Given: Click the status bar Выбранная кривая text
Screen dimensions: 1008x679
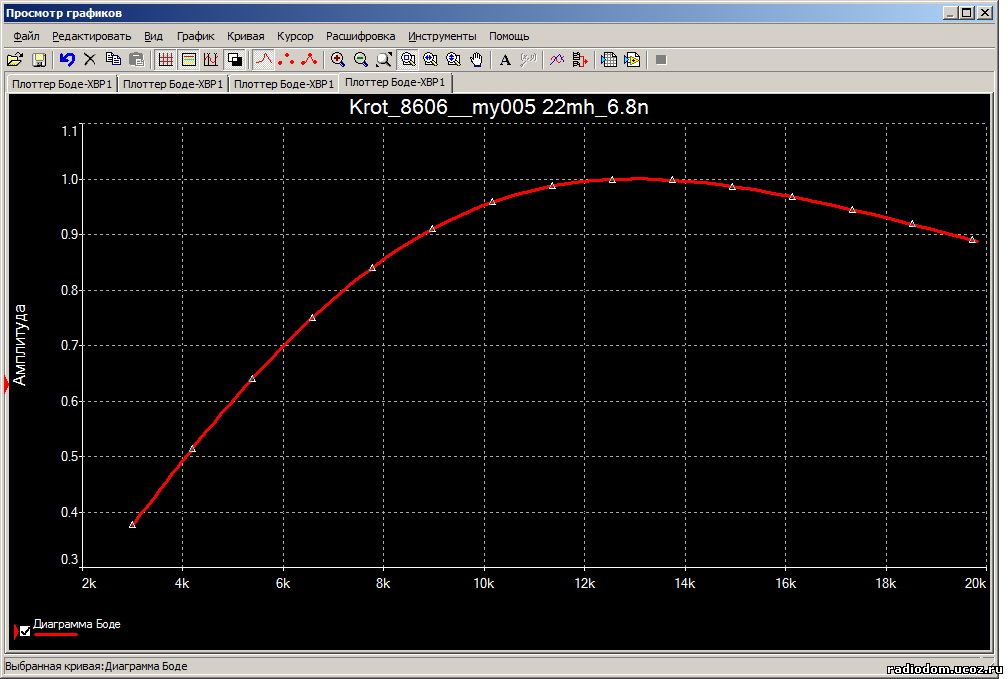Looking at the screenshot, I should pyautogui.click(x=96, y=666).
